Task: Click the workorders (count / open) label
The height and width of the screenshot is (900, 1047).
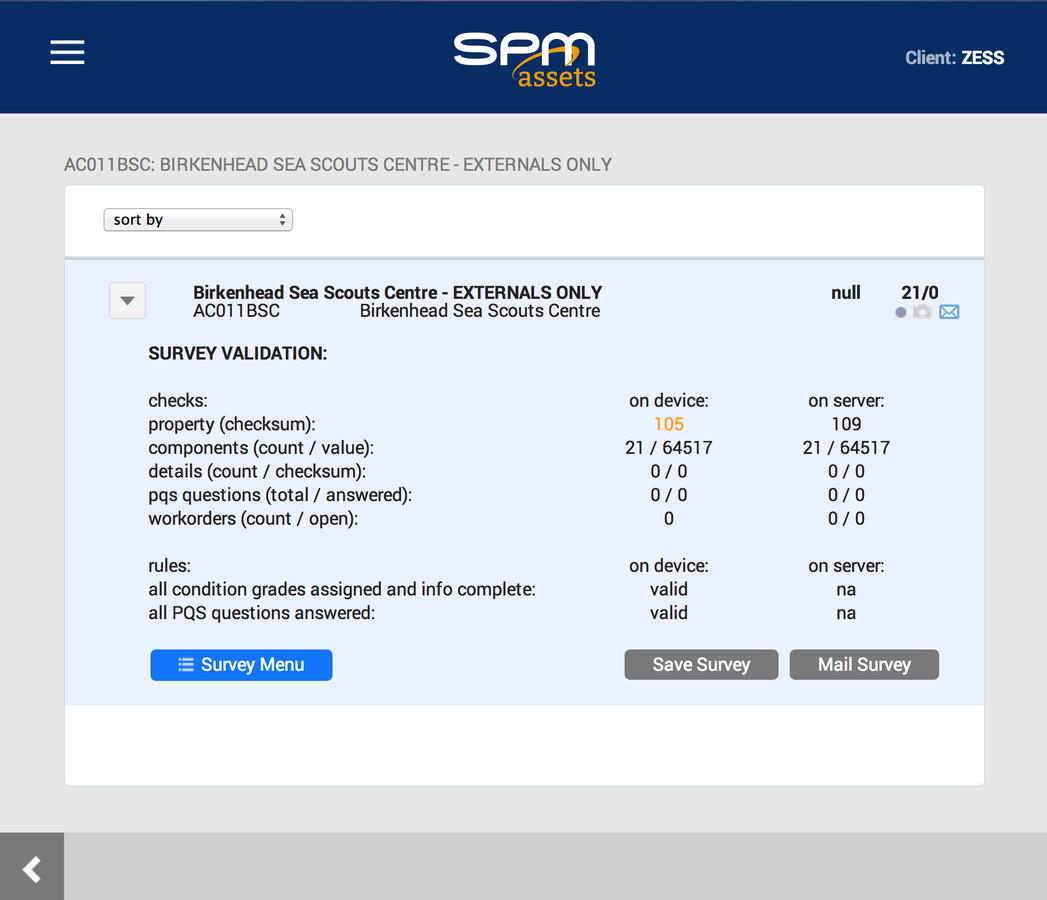Action: tap(253, 519)
